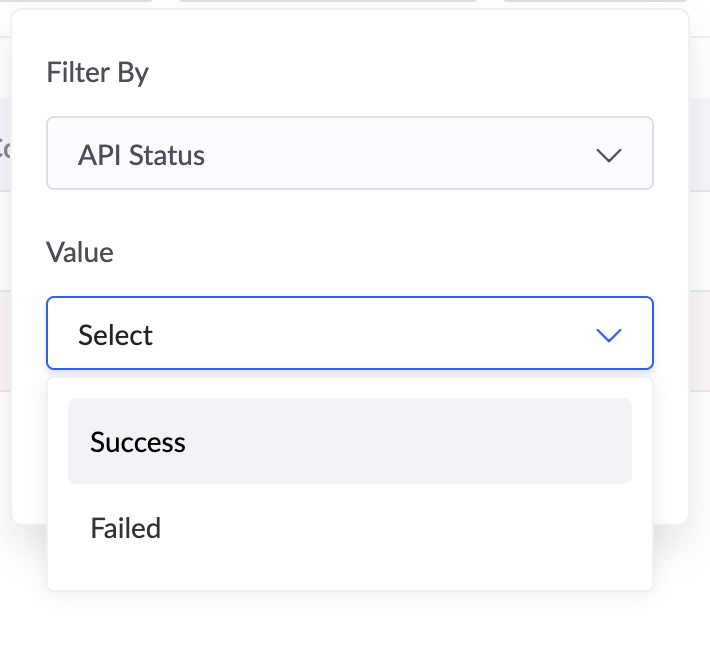Toggle the Value dropdown arrow
710x648 pixels.
tap(608, 335)
